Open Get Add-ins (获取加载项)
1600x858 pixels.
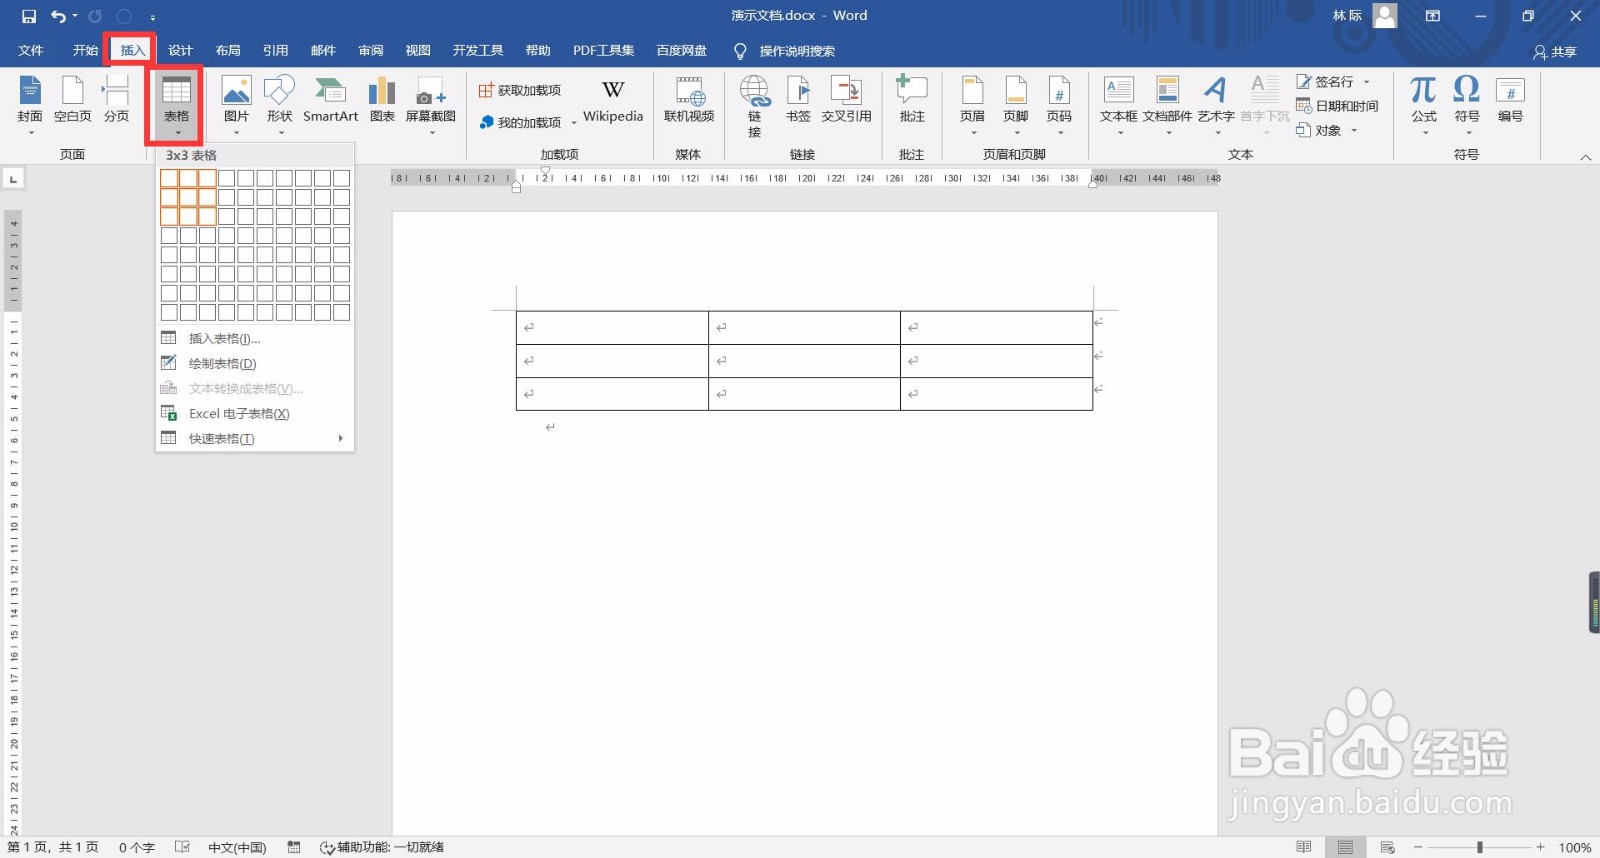(x=519, y=90)
